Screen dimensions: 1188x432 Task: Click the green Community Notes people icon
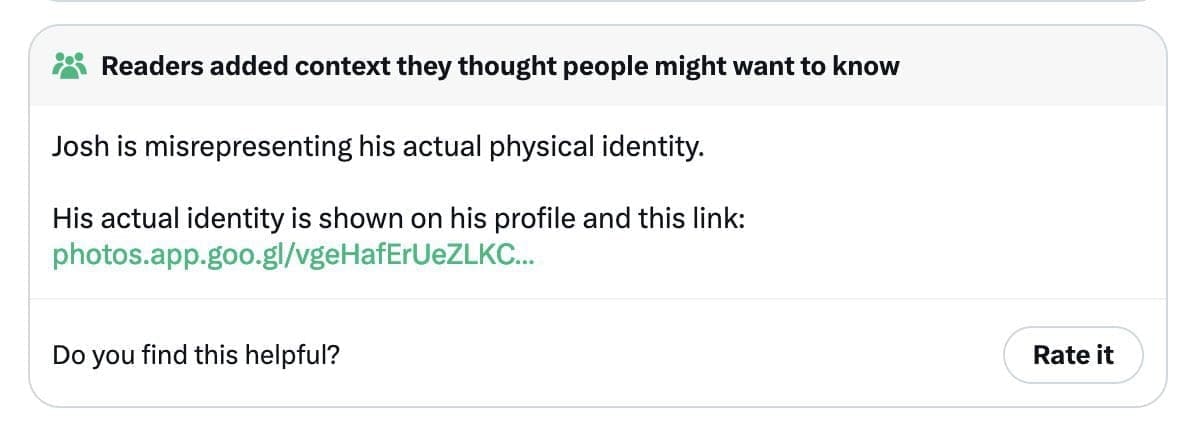tap(70, 67)
